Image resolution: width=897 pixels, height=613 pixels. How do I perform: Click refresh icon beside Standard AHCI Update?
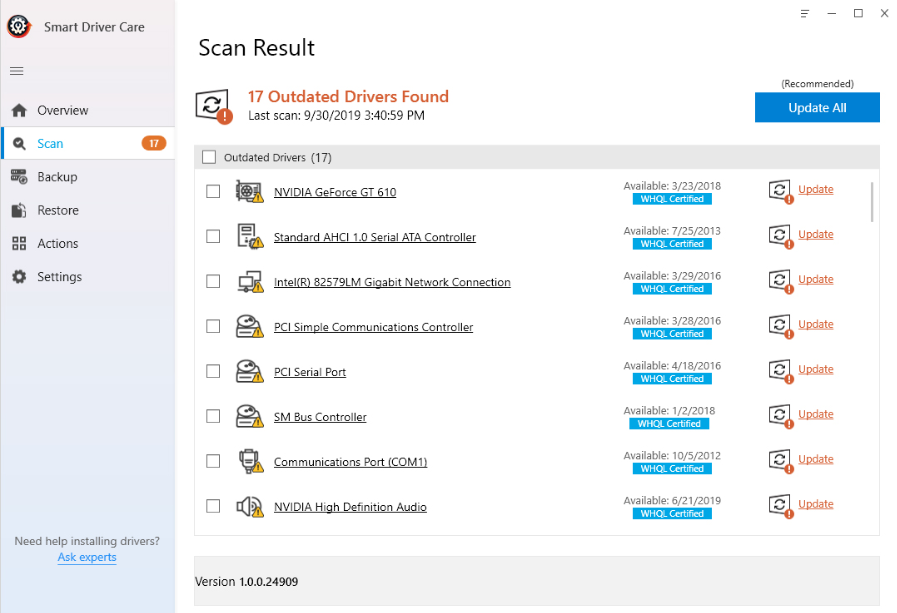[781, 236]
